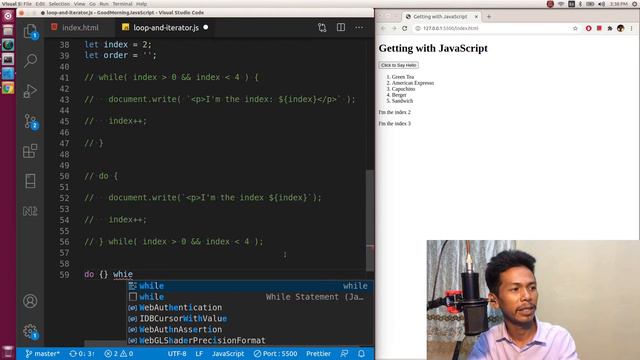Reload the page in Chrome
Image resolution: width=640 pixels, height=360 pixels.
point(404,28)
